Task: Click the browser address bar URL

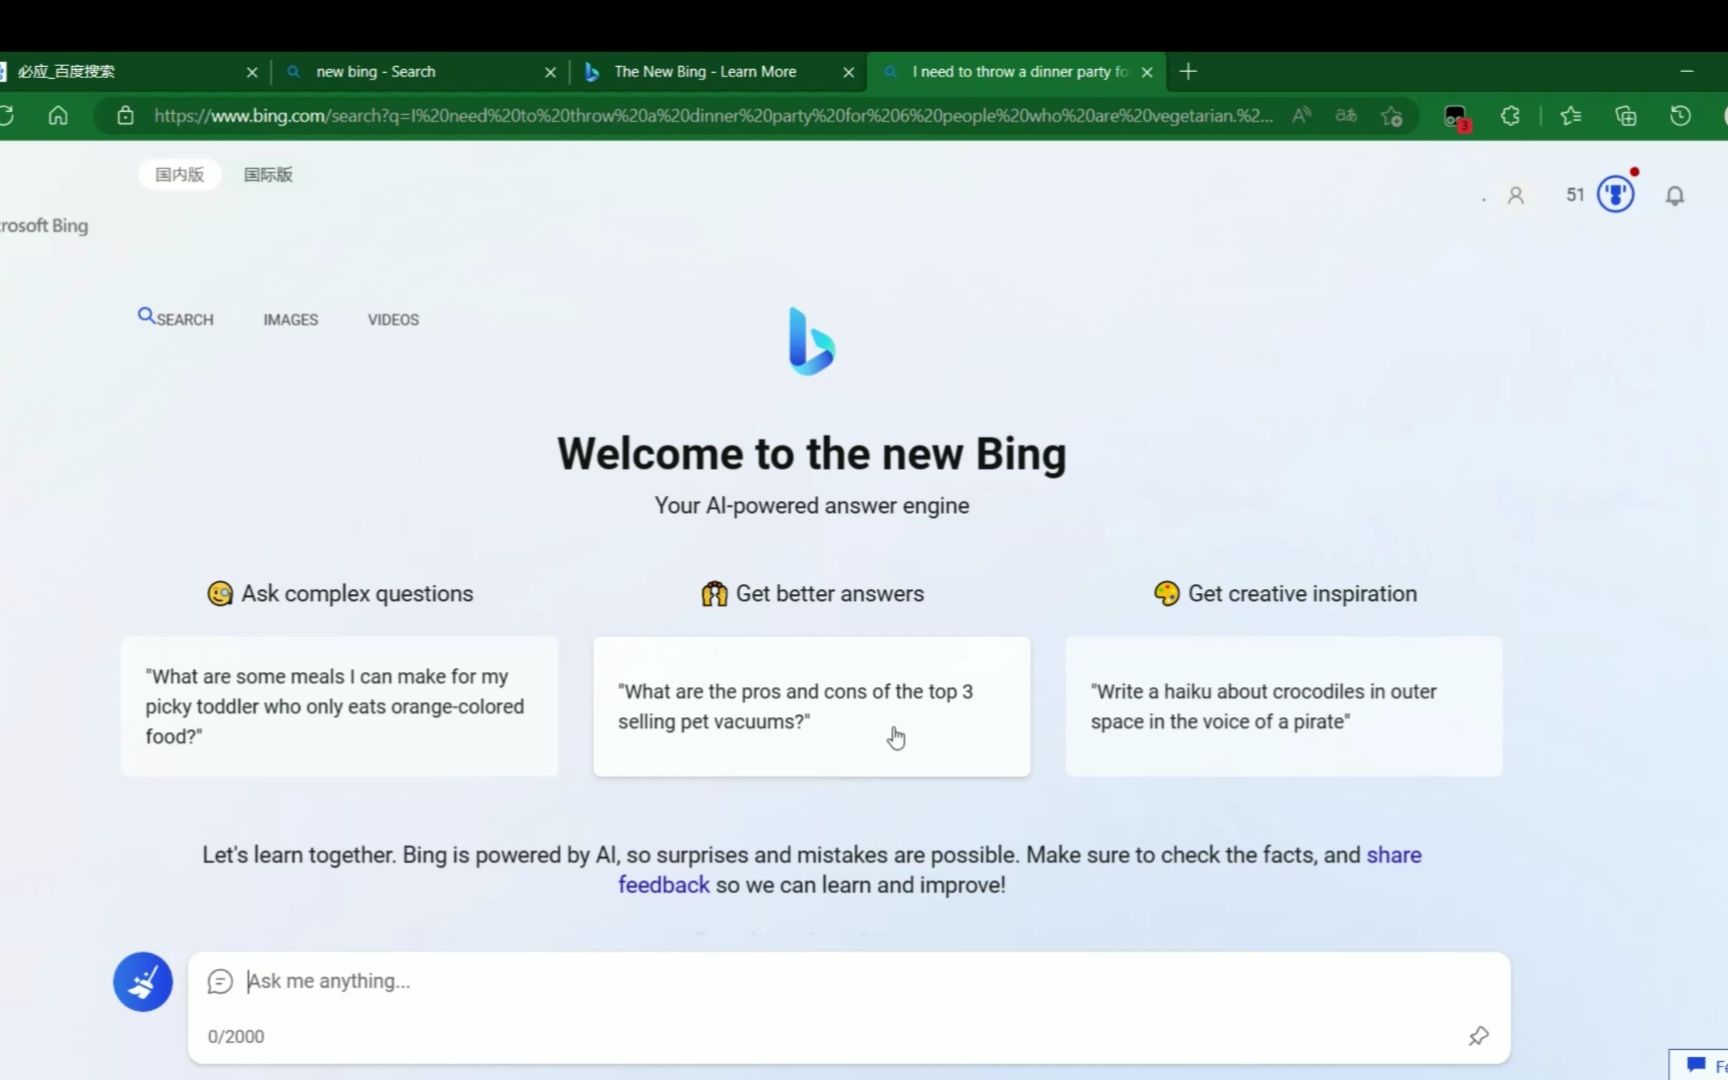Action: pos(713,116)
